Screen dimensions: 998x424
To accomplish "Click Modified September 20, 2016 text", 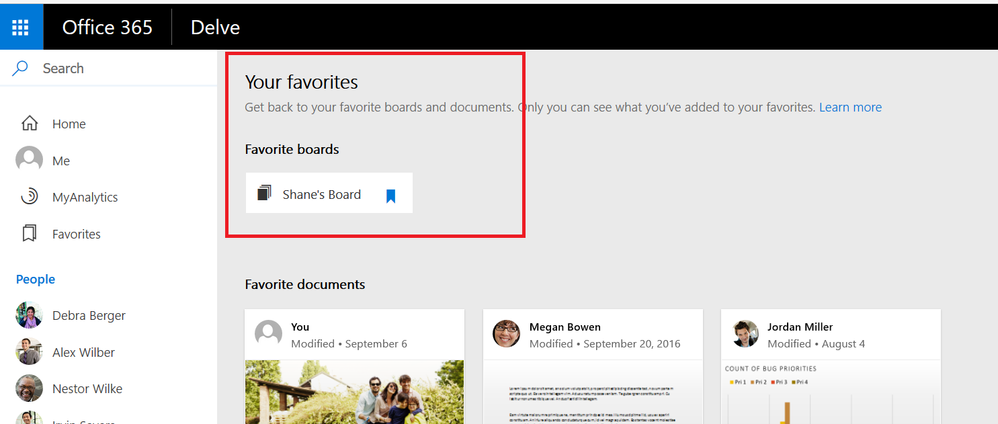I will click(605, 344).
